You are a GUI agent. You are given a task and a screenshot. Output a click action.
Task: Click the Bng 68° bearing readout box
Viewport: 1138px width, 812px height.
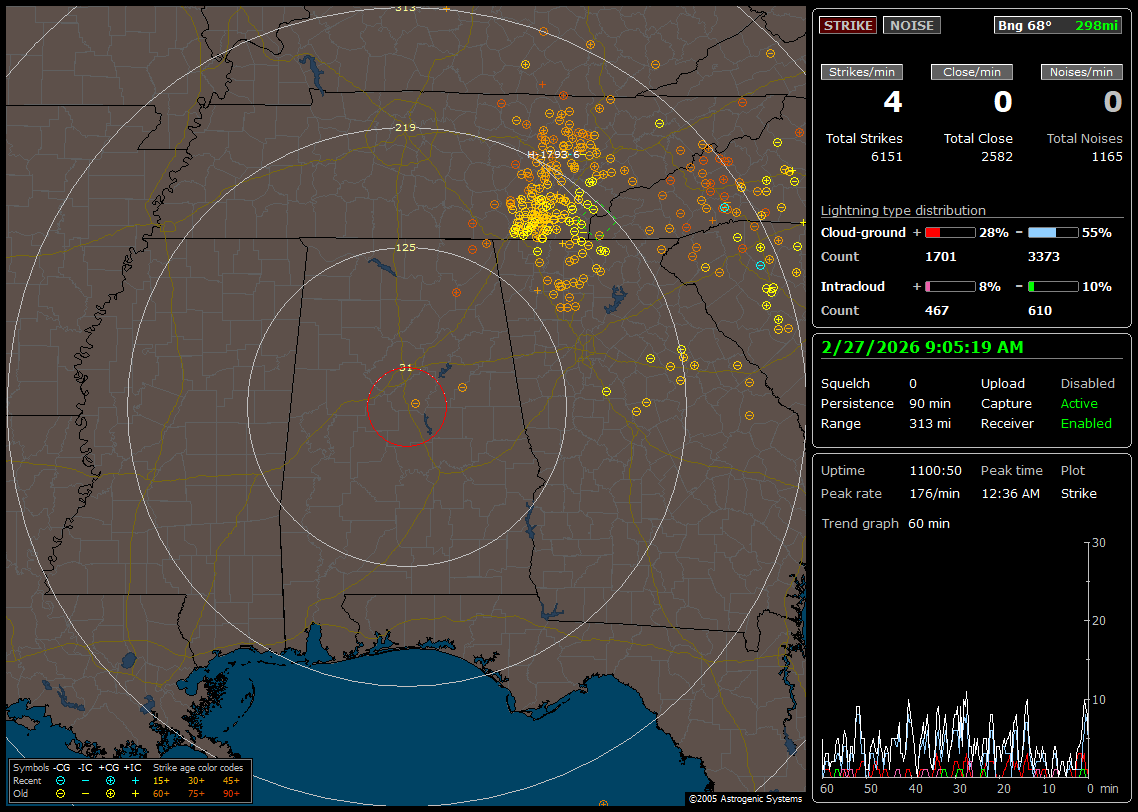1058,25
